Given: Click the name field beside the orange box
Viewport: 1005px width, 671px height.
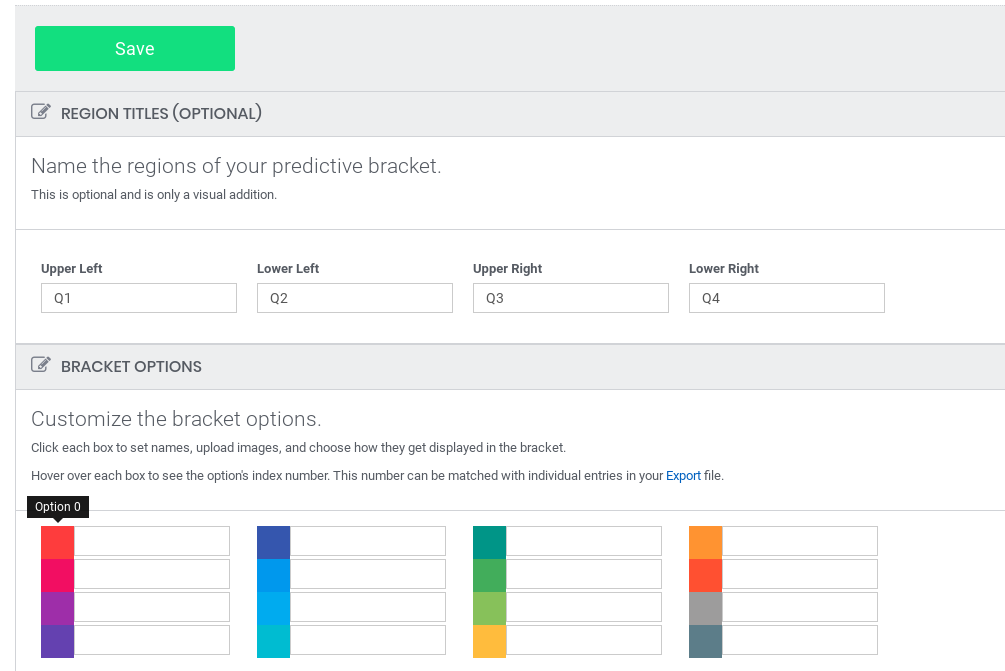Looking at the screenshot, I should point(800,542).
